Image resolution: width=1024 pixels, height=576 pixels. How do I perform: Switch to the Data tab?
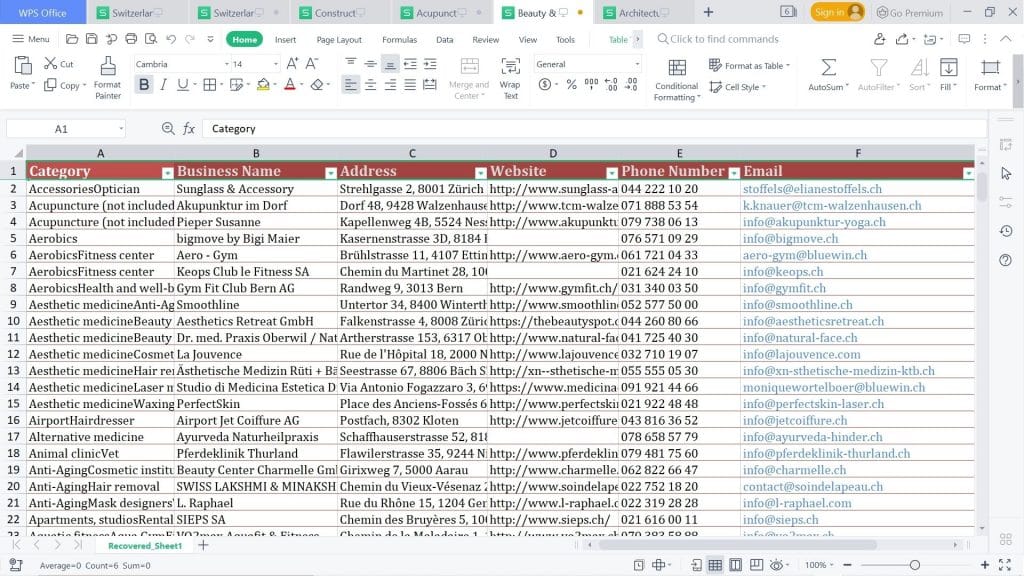click(445, 40)
